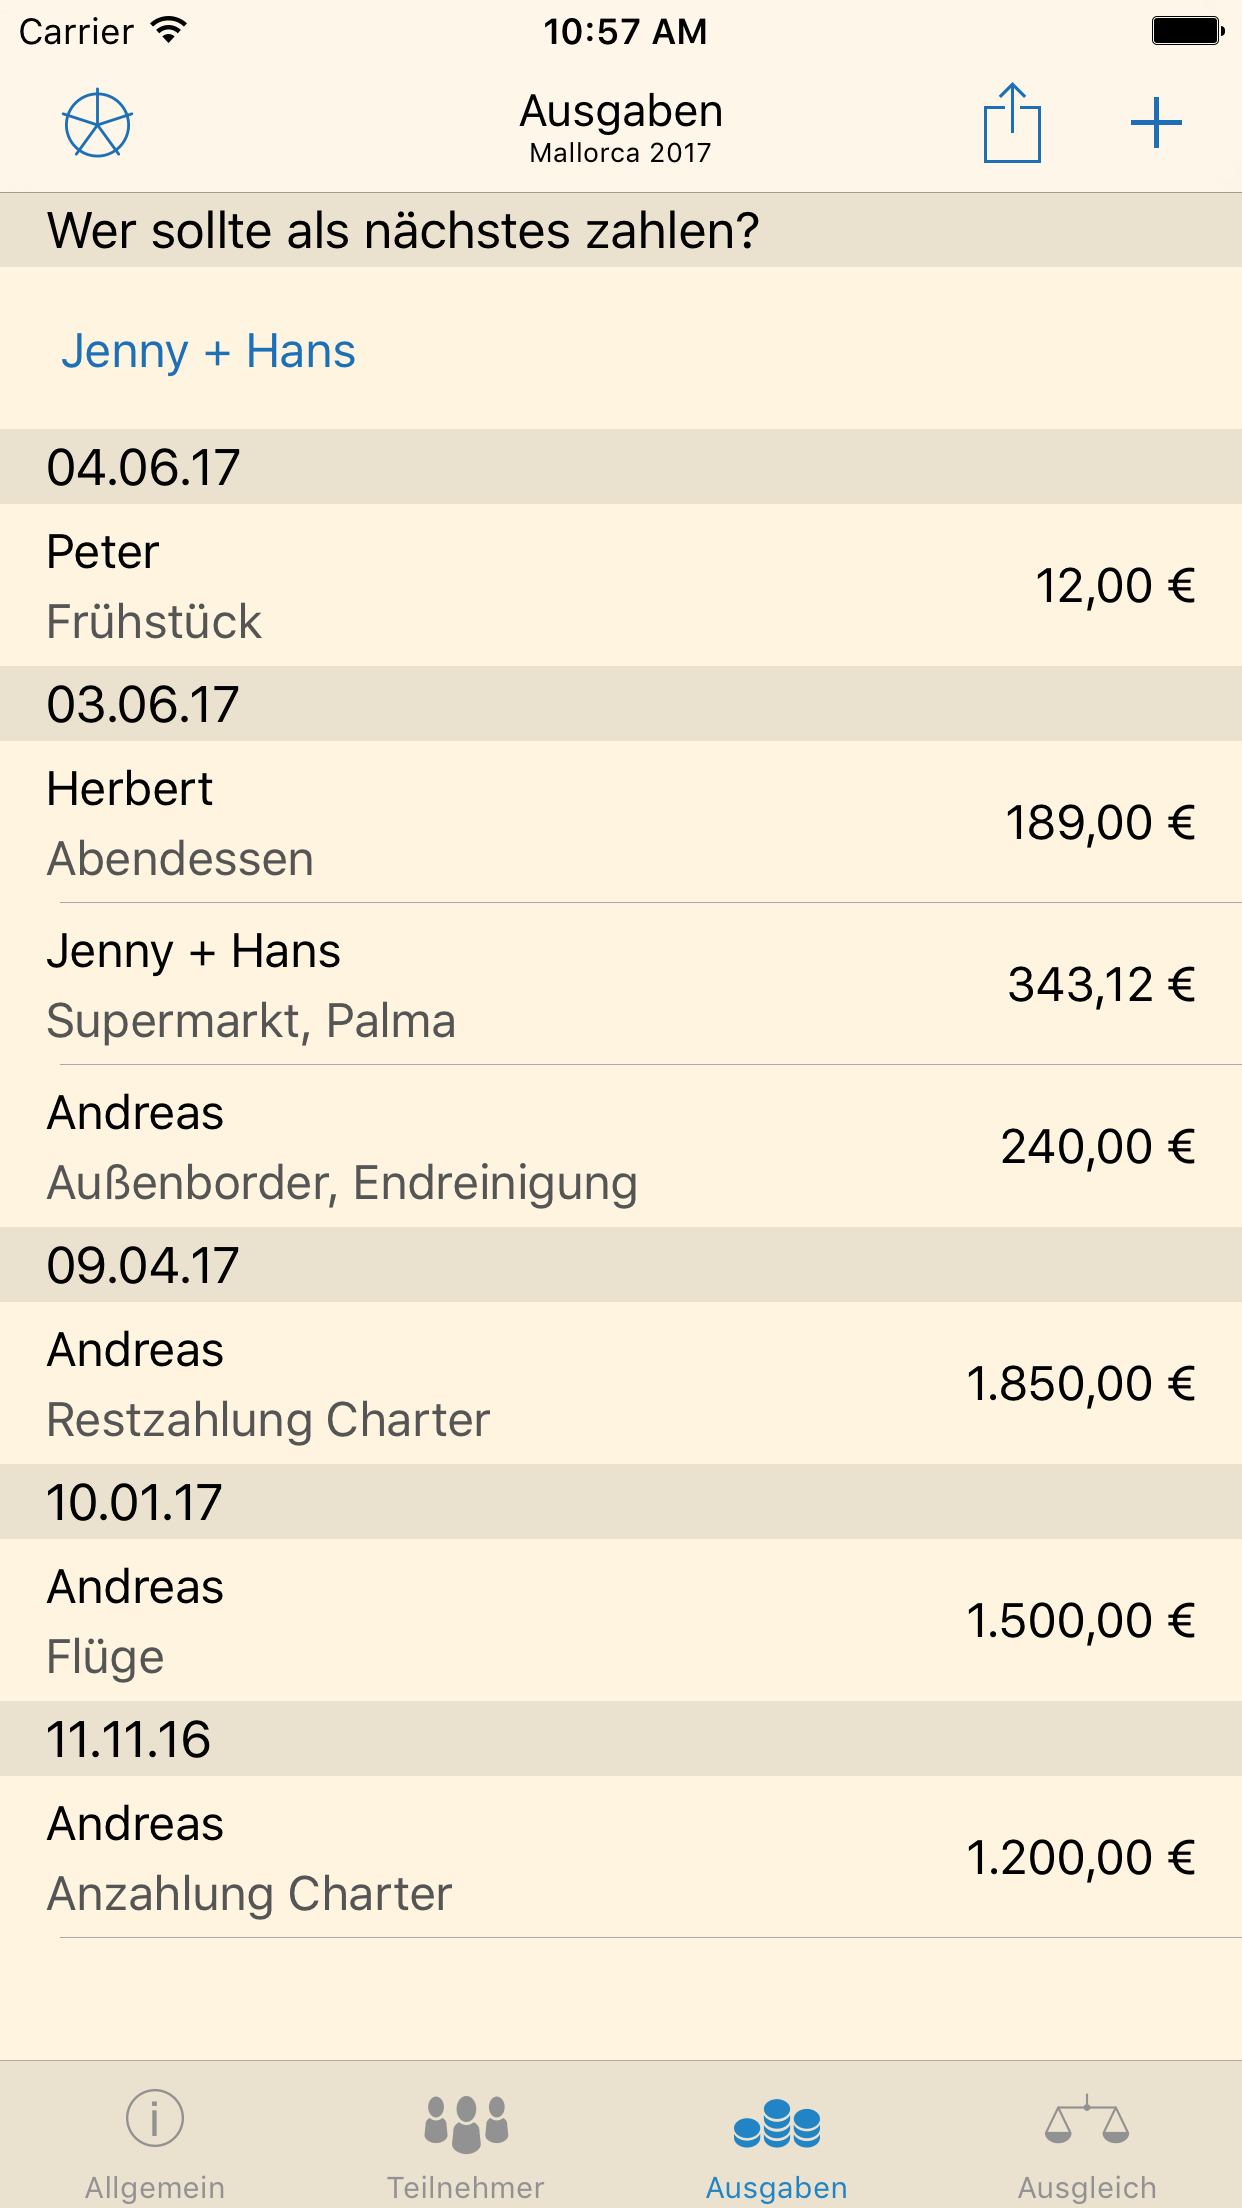The height and width of the screenshot is (2208, 1242).
Task: Select the Ausgaben coins icon
Action: point(777,2122)
